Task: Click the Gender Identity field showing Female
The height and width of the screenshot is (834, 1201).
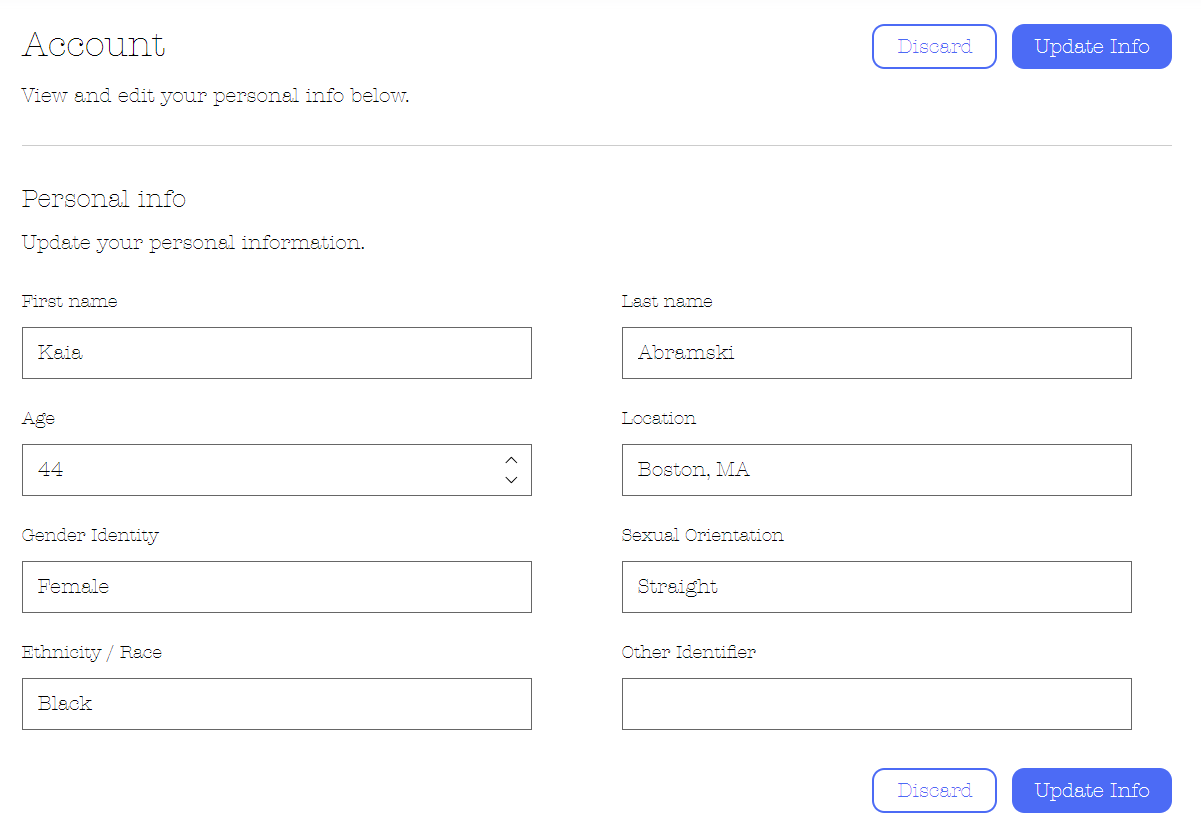Action: click(276, 587)
